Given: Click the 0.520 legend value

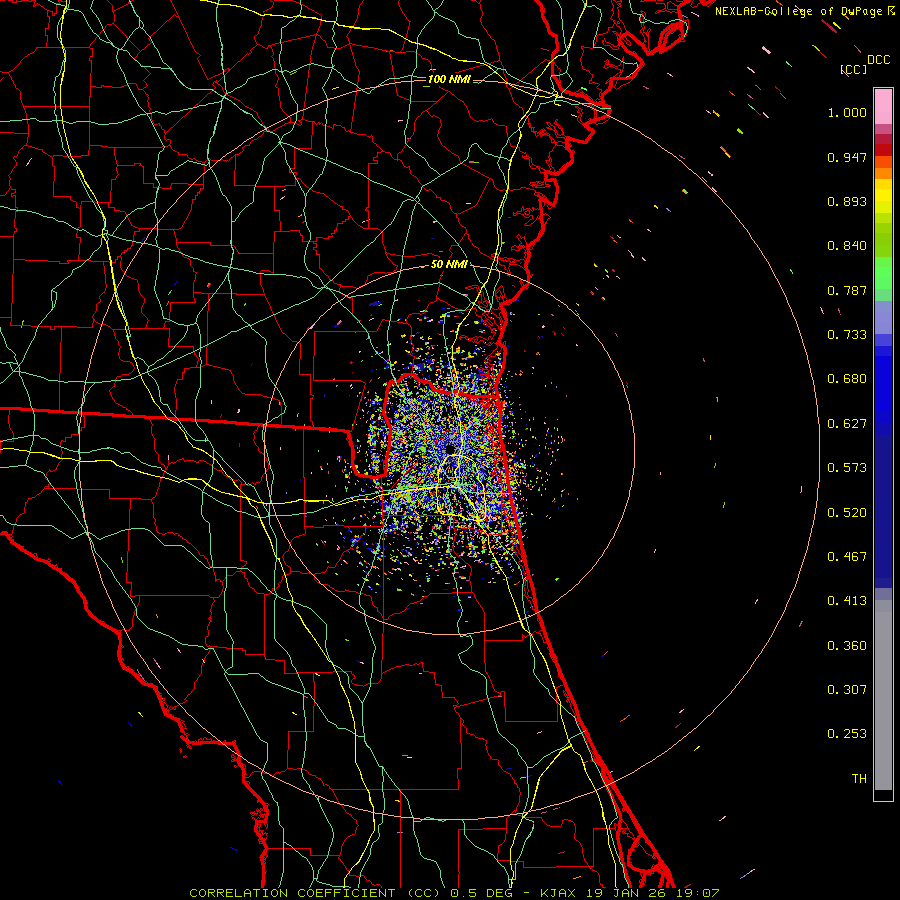Looking at the screenshot, I should click(x=847, y=513).
